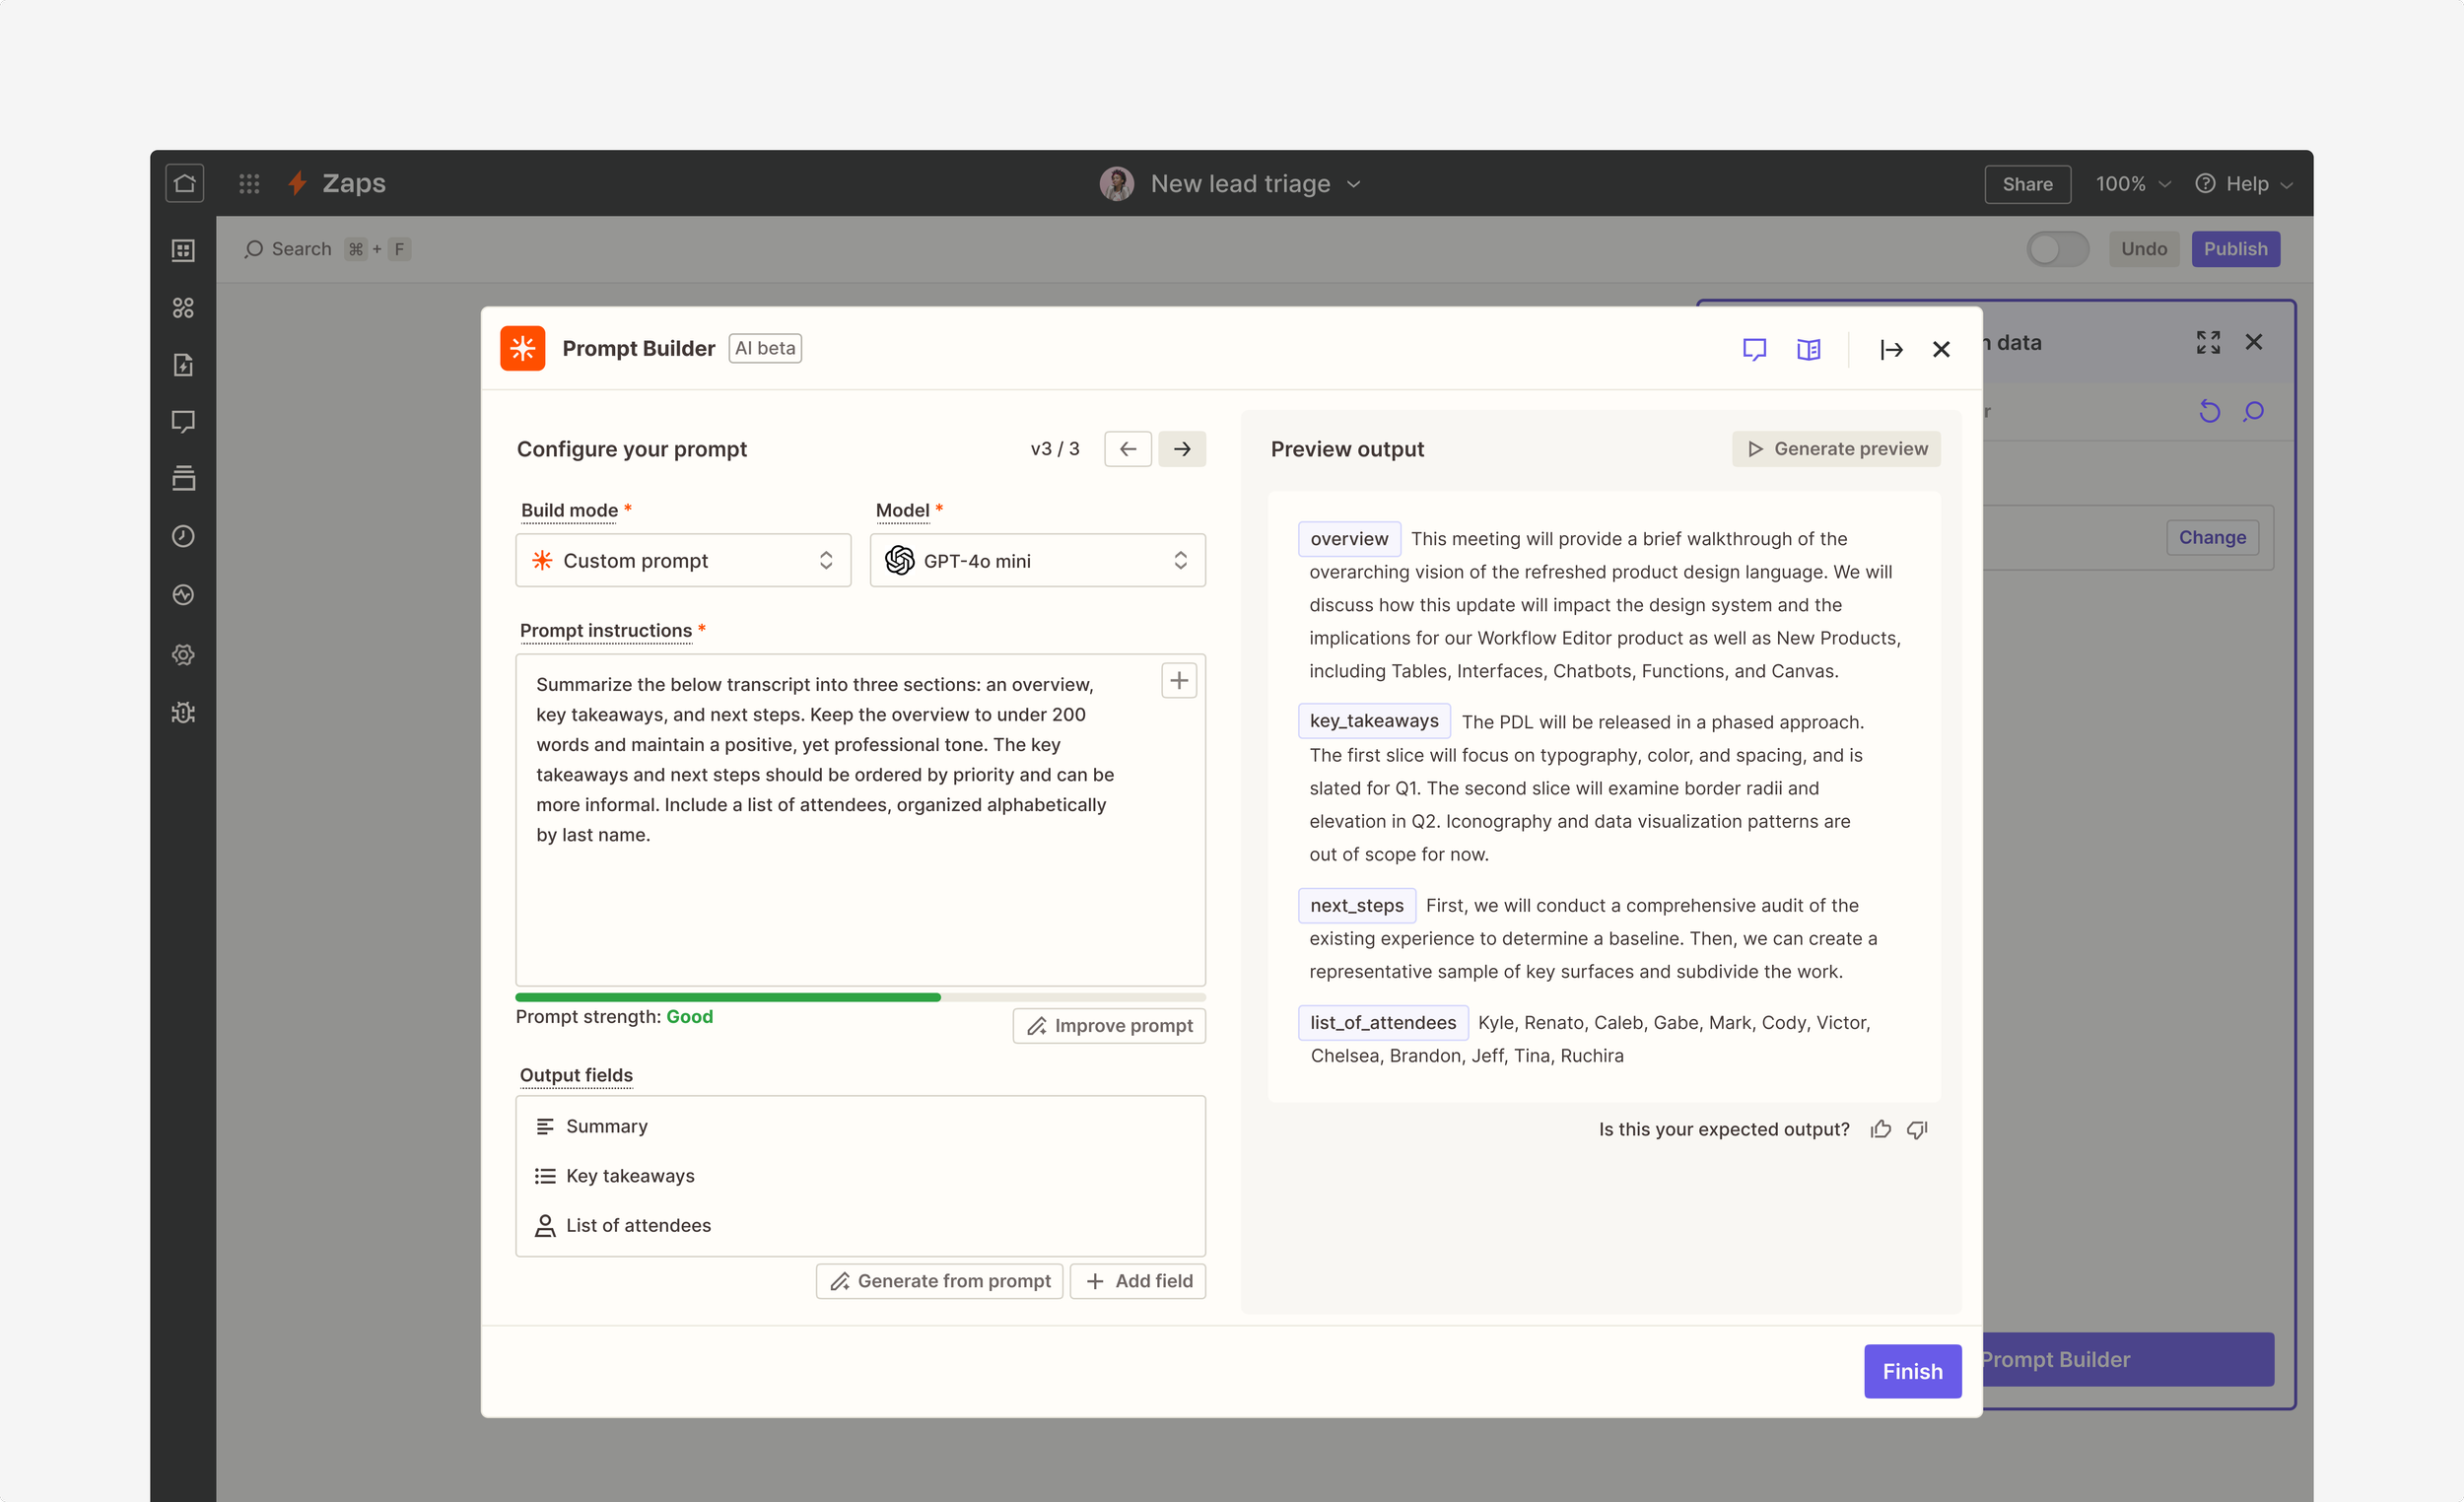This screenshot has width=2464, height=1502.
Task: Open the Build mode Custom prompt dropdown
Action: 683,560
